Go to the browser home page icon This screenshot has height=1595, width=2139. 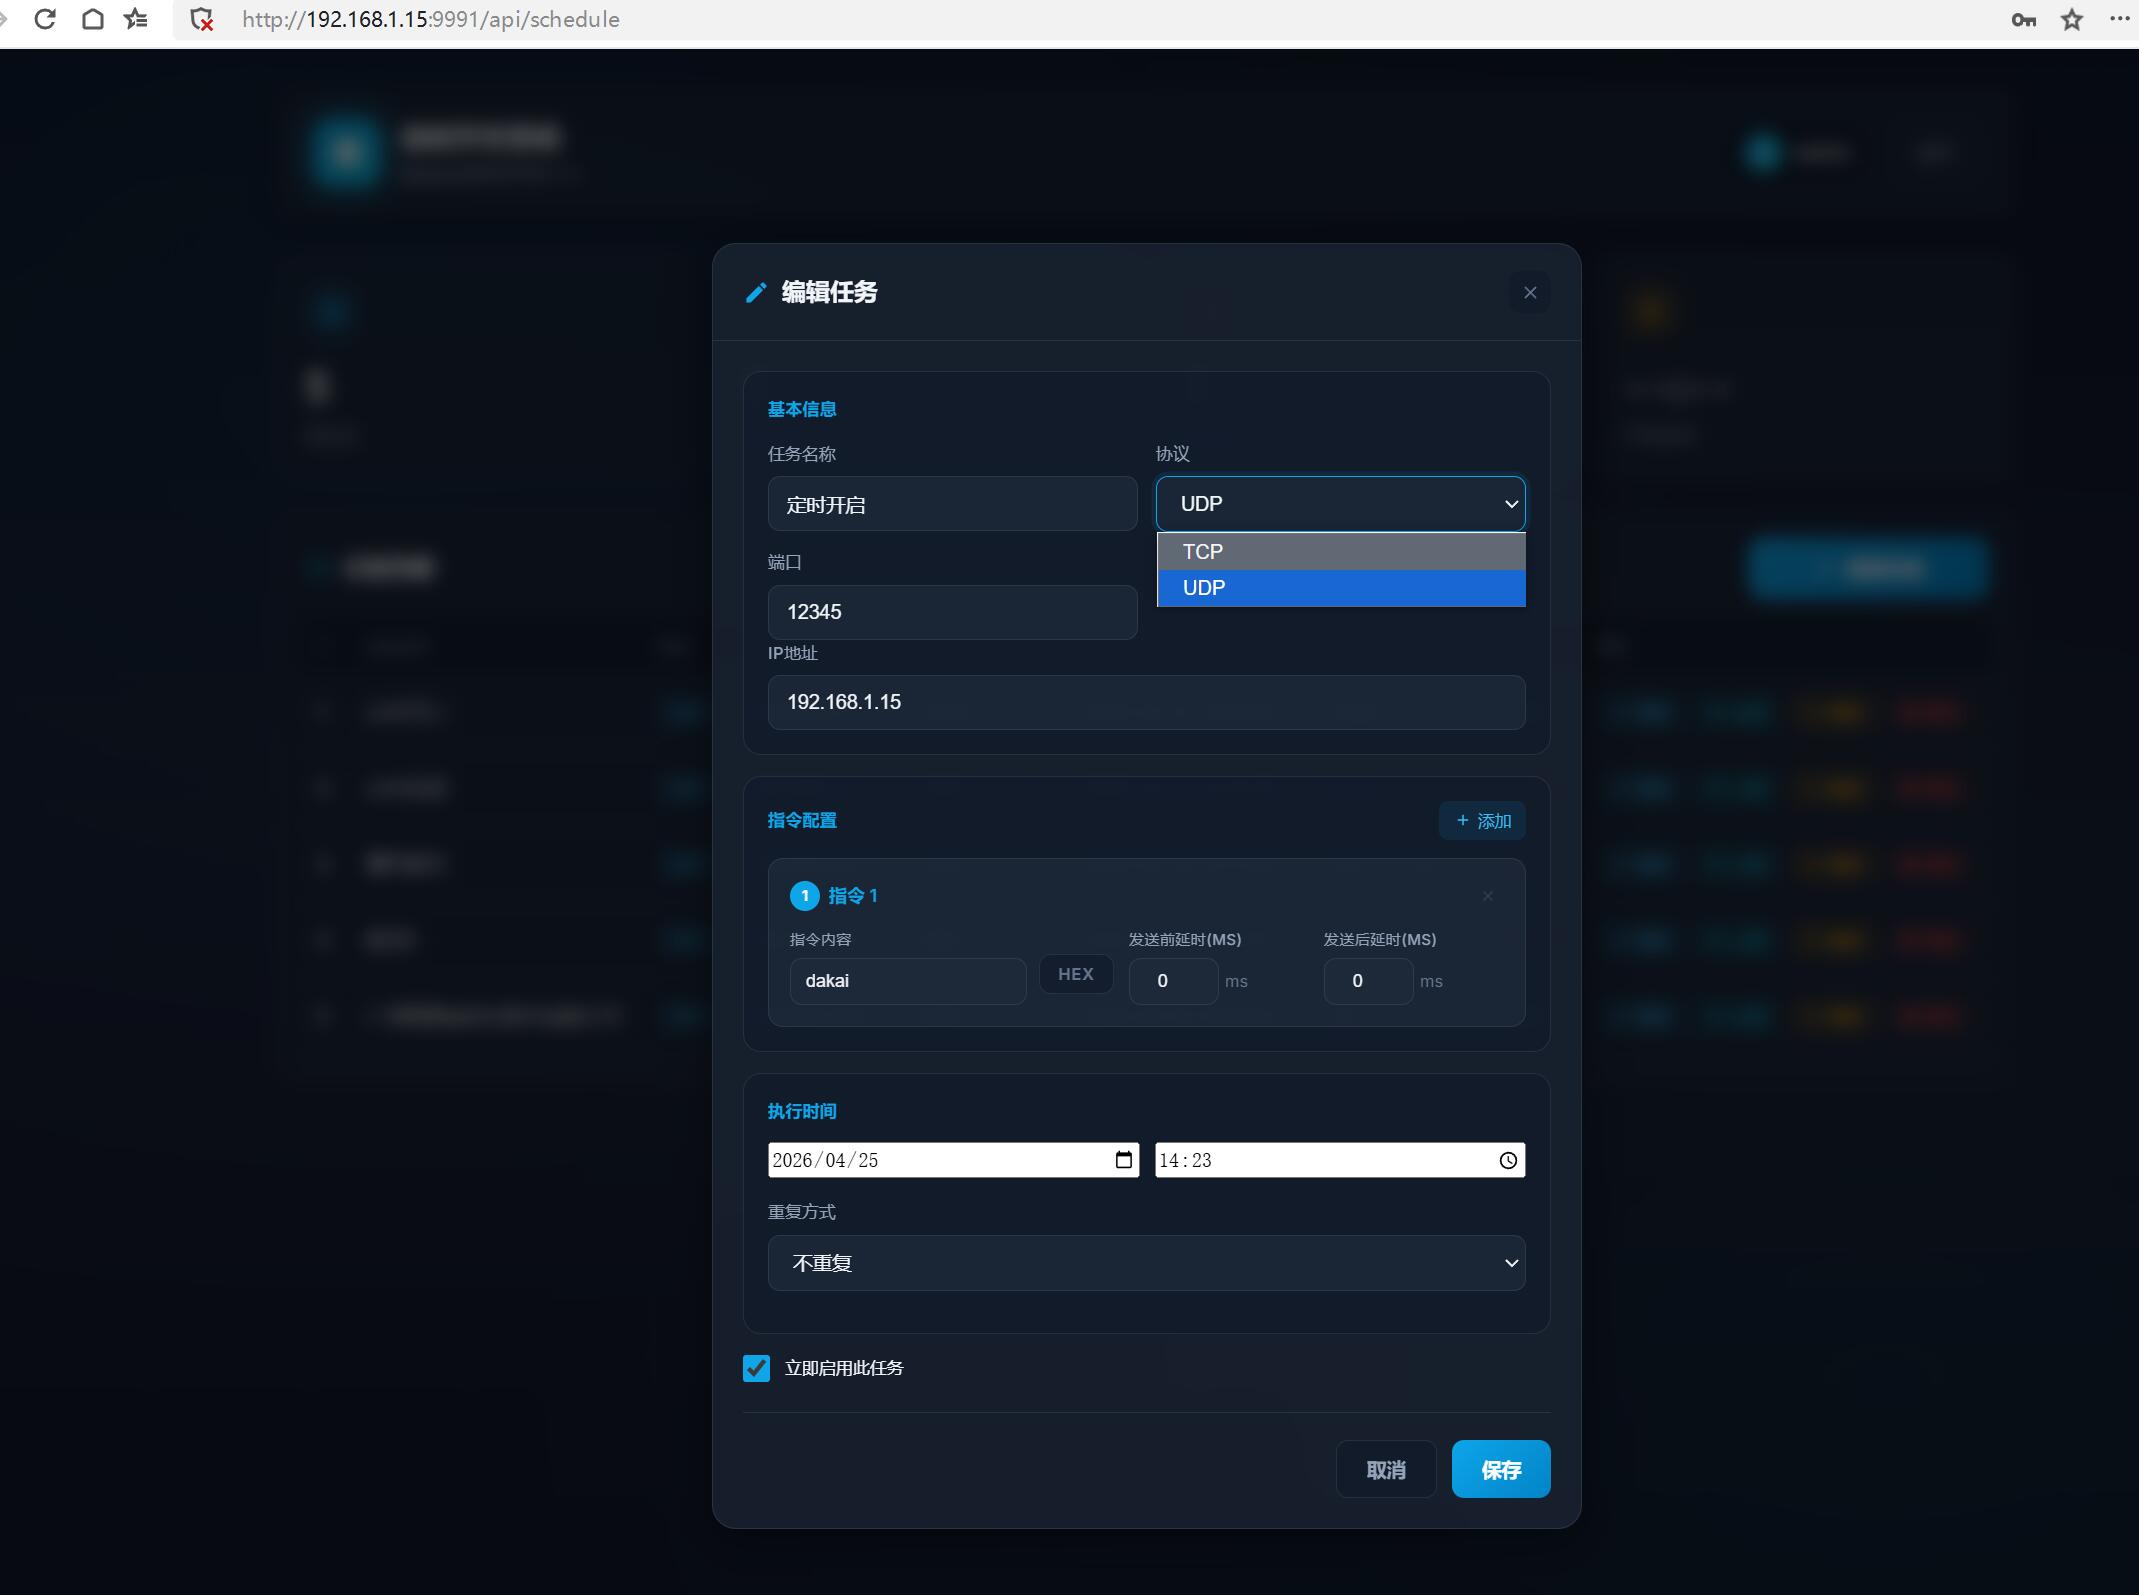pos(92,19)
